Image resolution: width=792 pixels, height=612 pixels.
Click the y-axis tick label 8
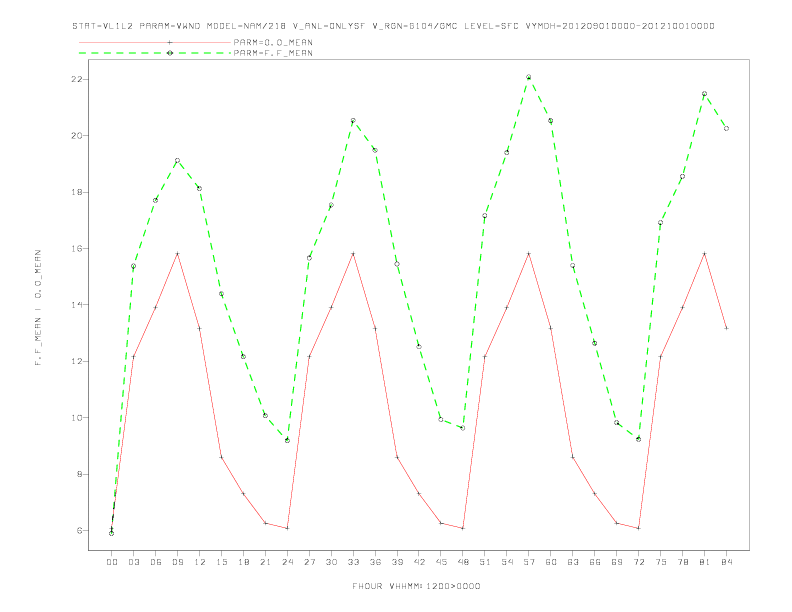click(x=79, y=474)
